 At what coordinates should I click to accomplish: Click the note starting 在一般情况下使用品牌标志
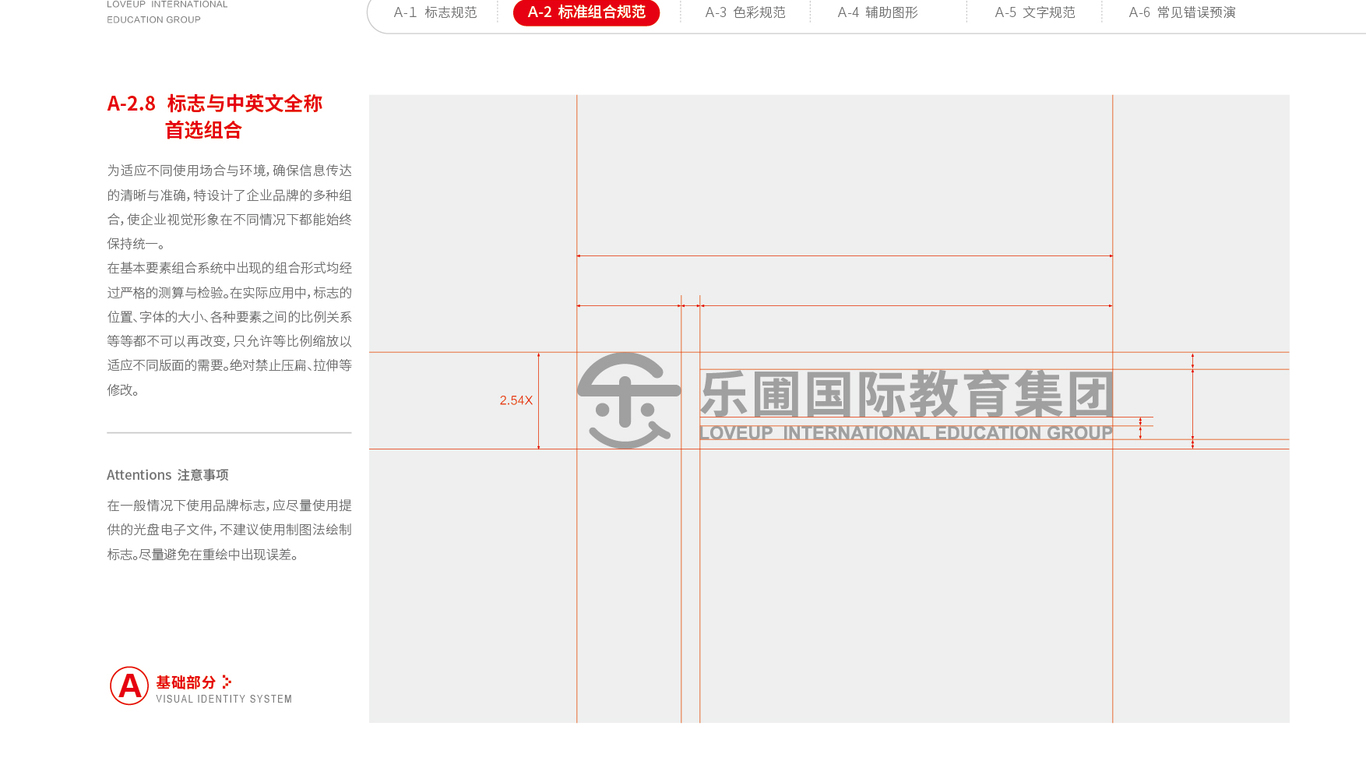tap(229, 530)
